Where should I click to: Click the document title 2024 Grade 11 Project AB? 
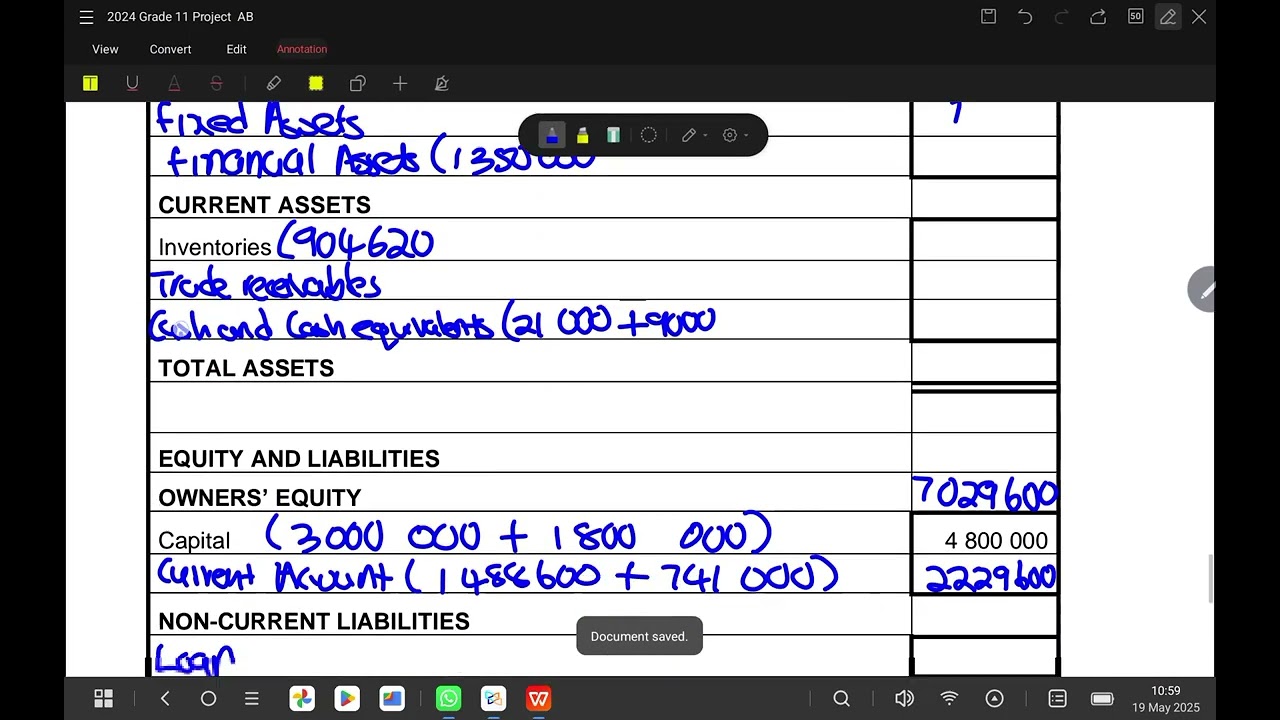tap(180, 17)
